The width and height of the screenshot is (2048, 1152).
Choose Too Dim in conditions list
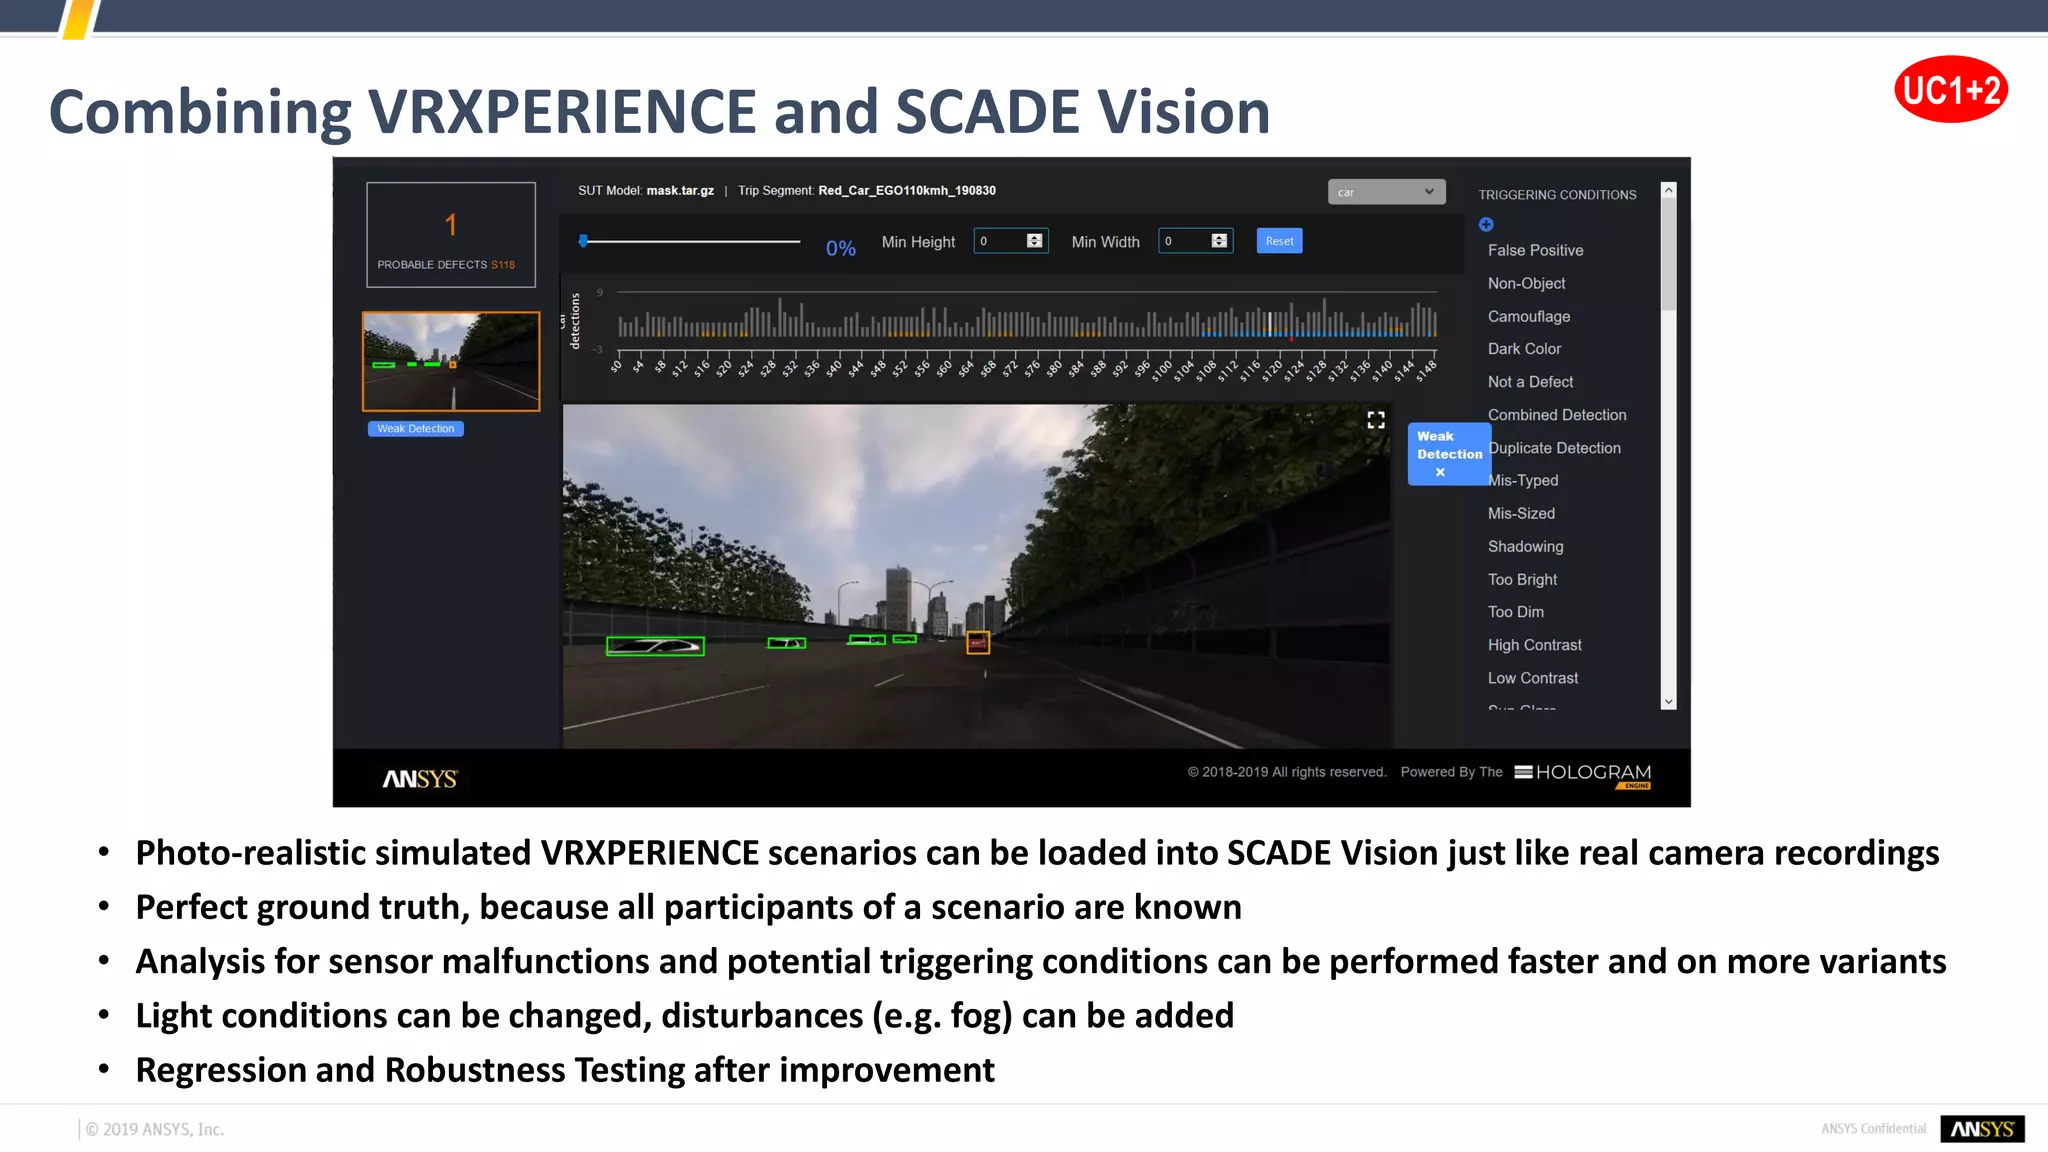click(x=1515, y=612)
